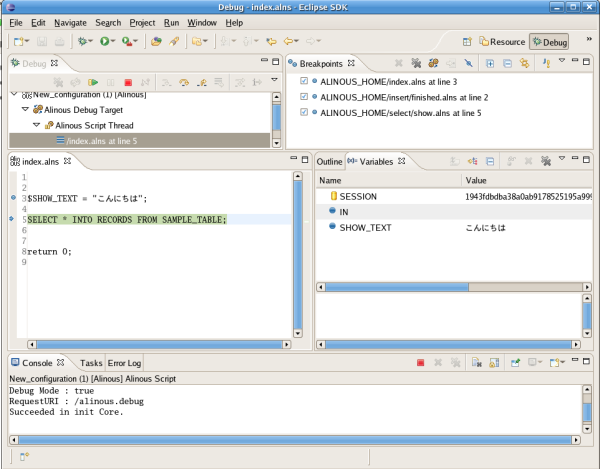Open the Navigate menu

point(70,23)
